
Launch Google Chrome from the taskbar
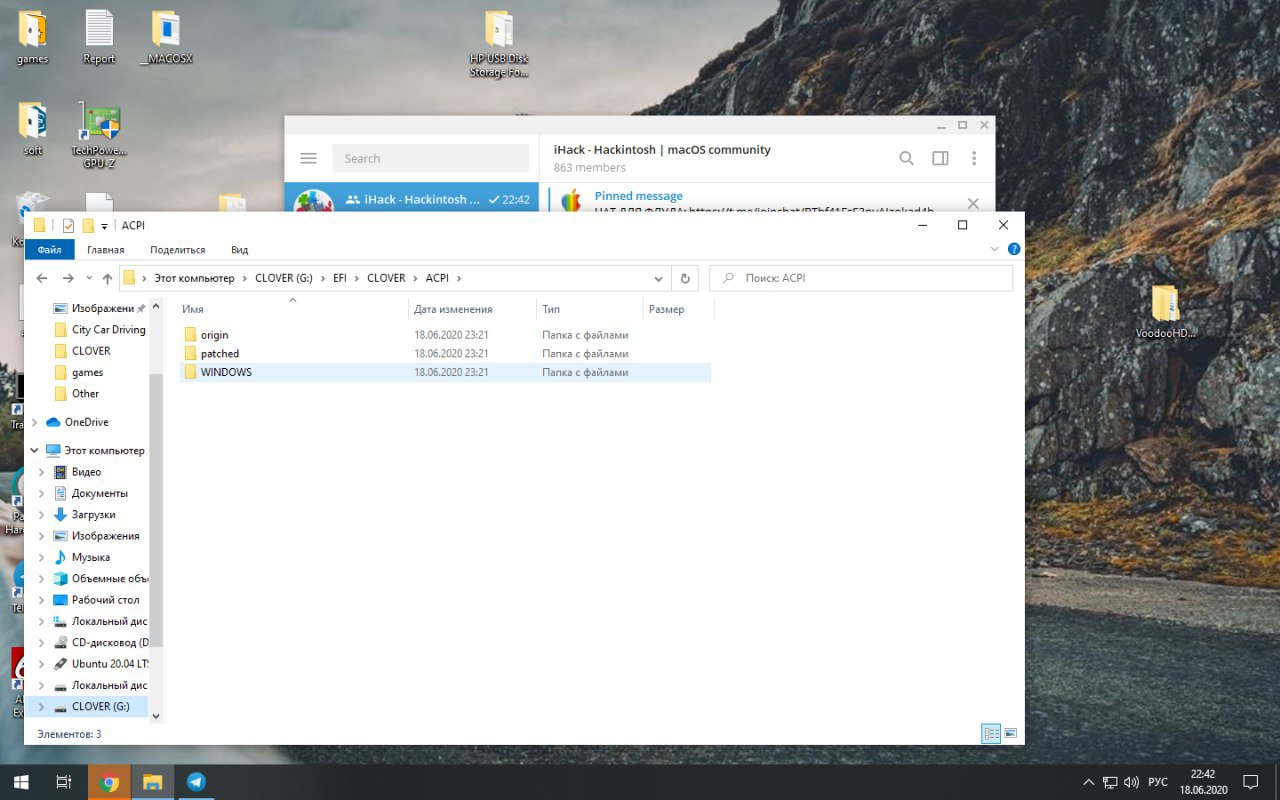tap(109, 782)
